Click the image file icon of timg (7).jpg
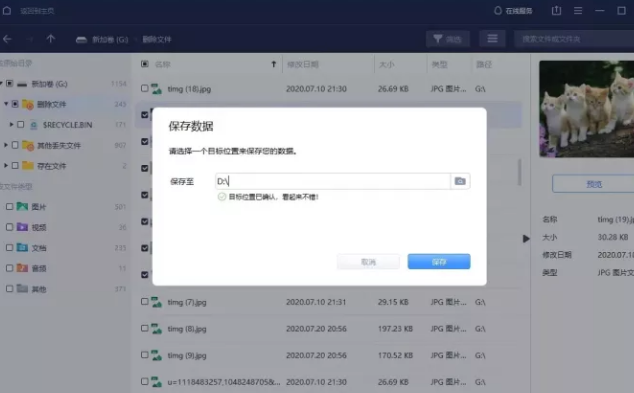 click(156, 302)
